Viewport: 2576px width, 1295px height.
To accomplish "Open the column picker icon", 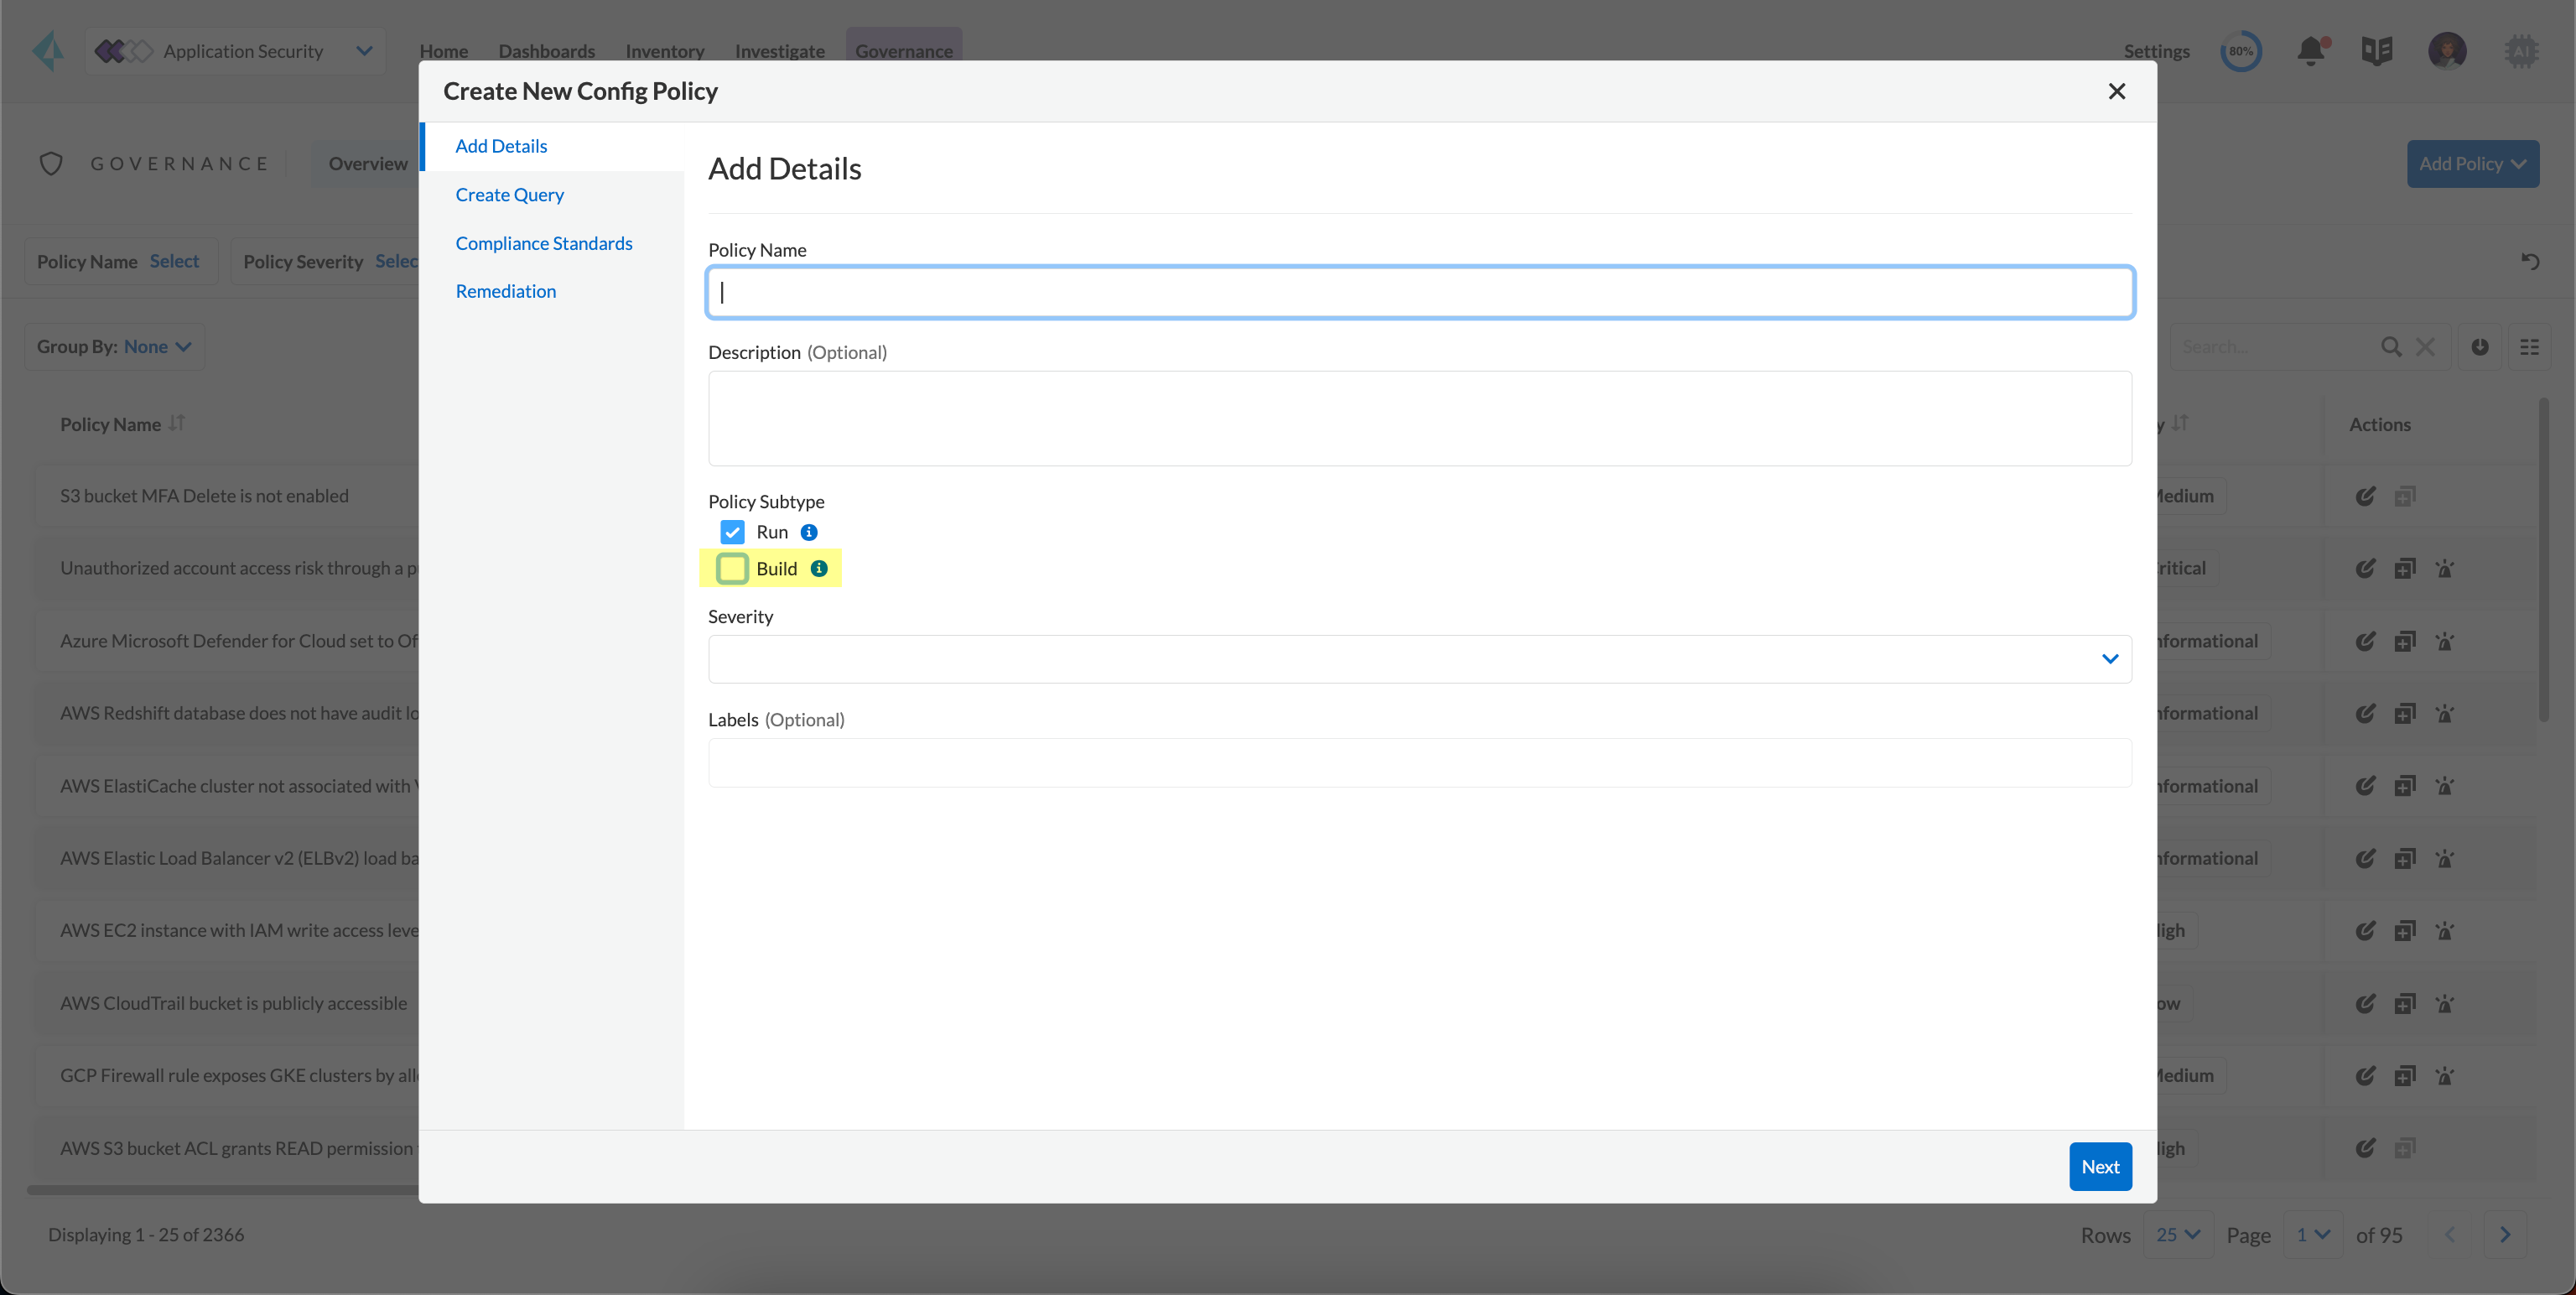I will click(2529, 347).
